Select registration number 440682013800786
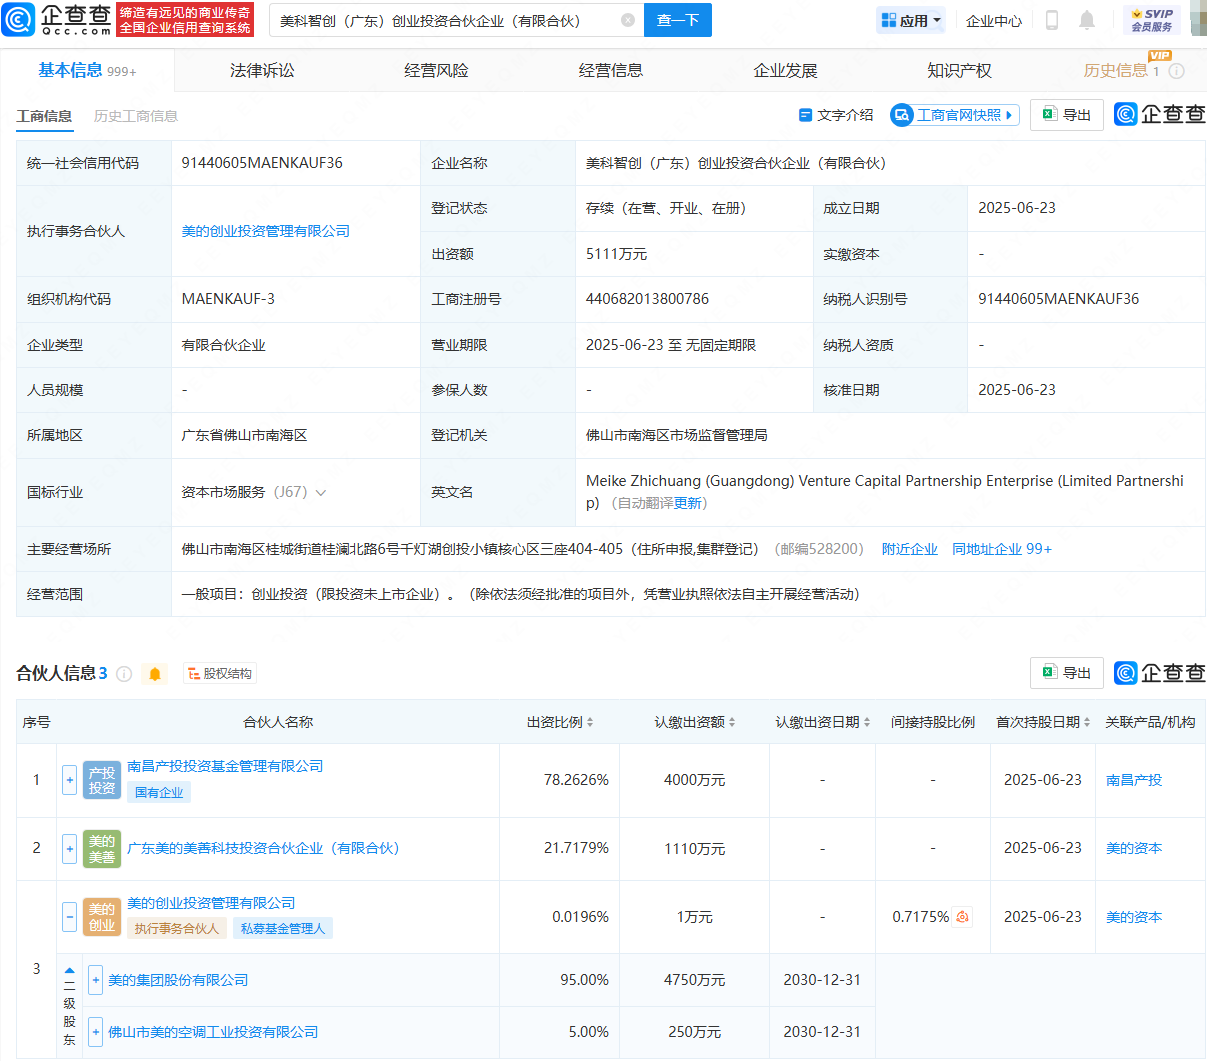This screenshot has height=1061, width=1207. pyautogui.click(x=647, y=299)
